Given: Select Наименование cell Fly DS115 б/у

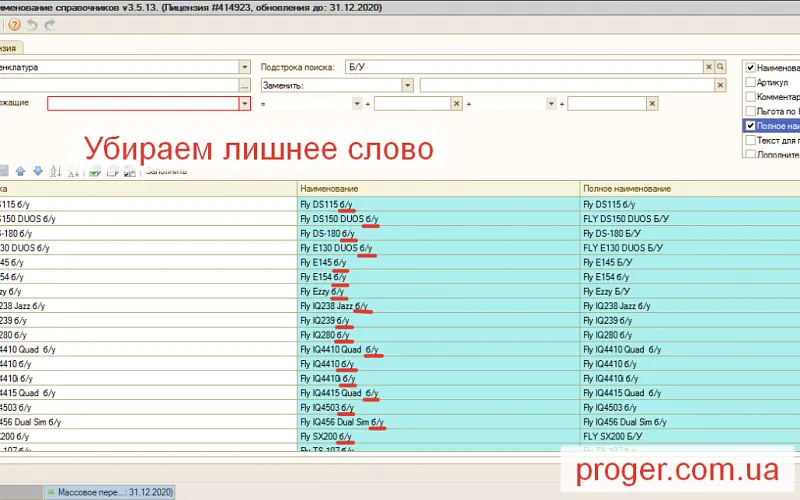Looking at the screenshot, I should pyautogui.click(x=438, y=204).
